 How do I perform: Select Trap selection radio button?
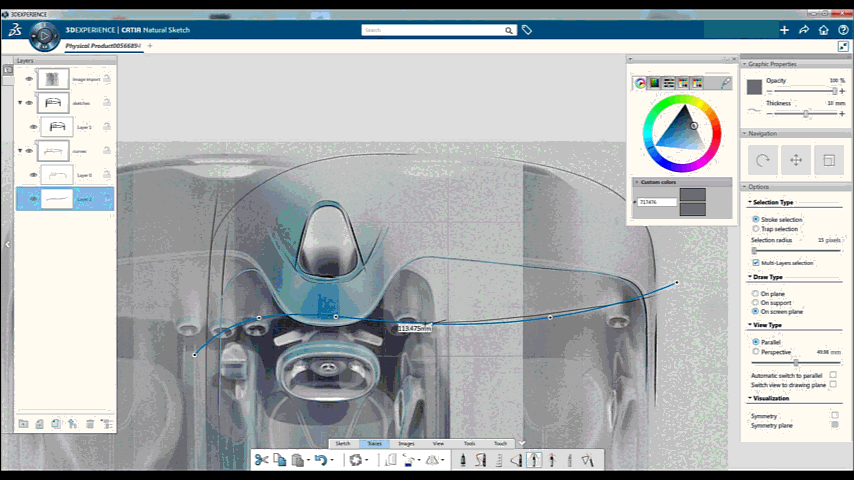(756, 229)
